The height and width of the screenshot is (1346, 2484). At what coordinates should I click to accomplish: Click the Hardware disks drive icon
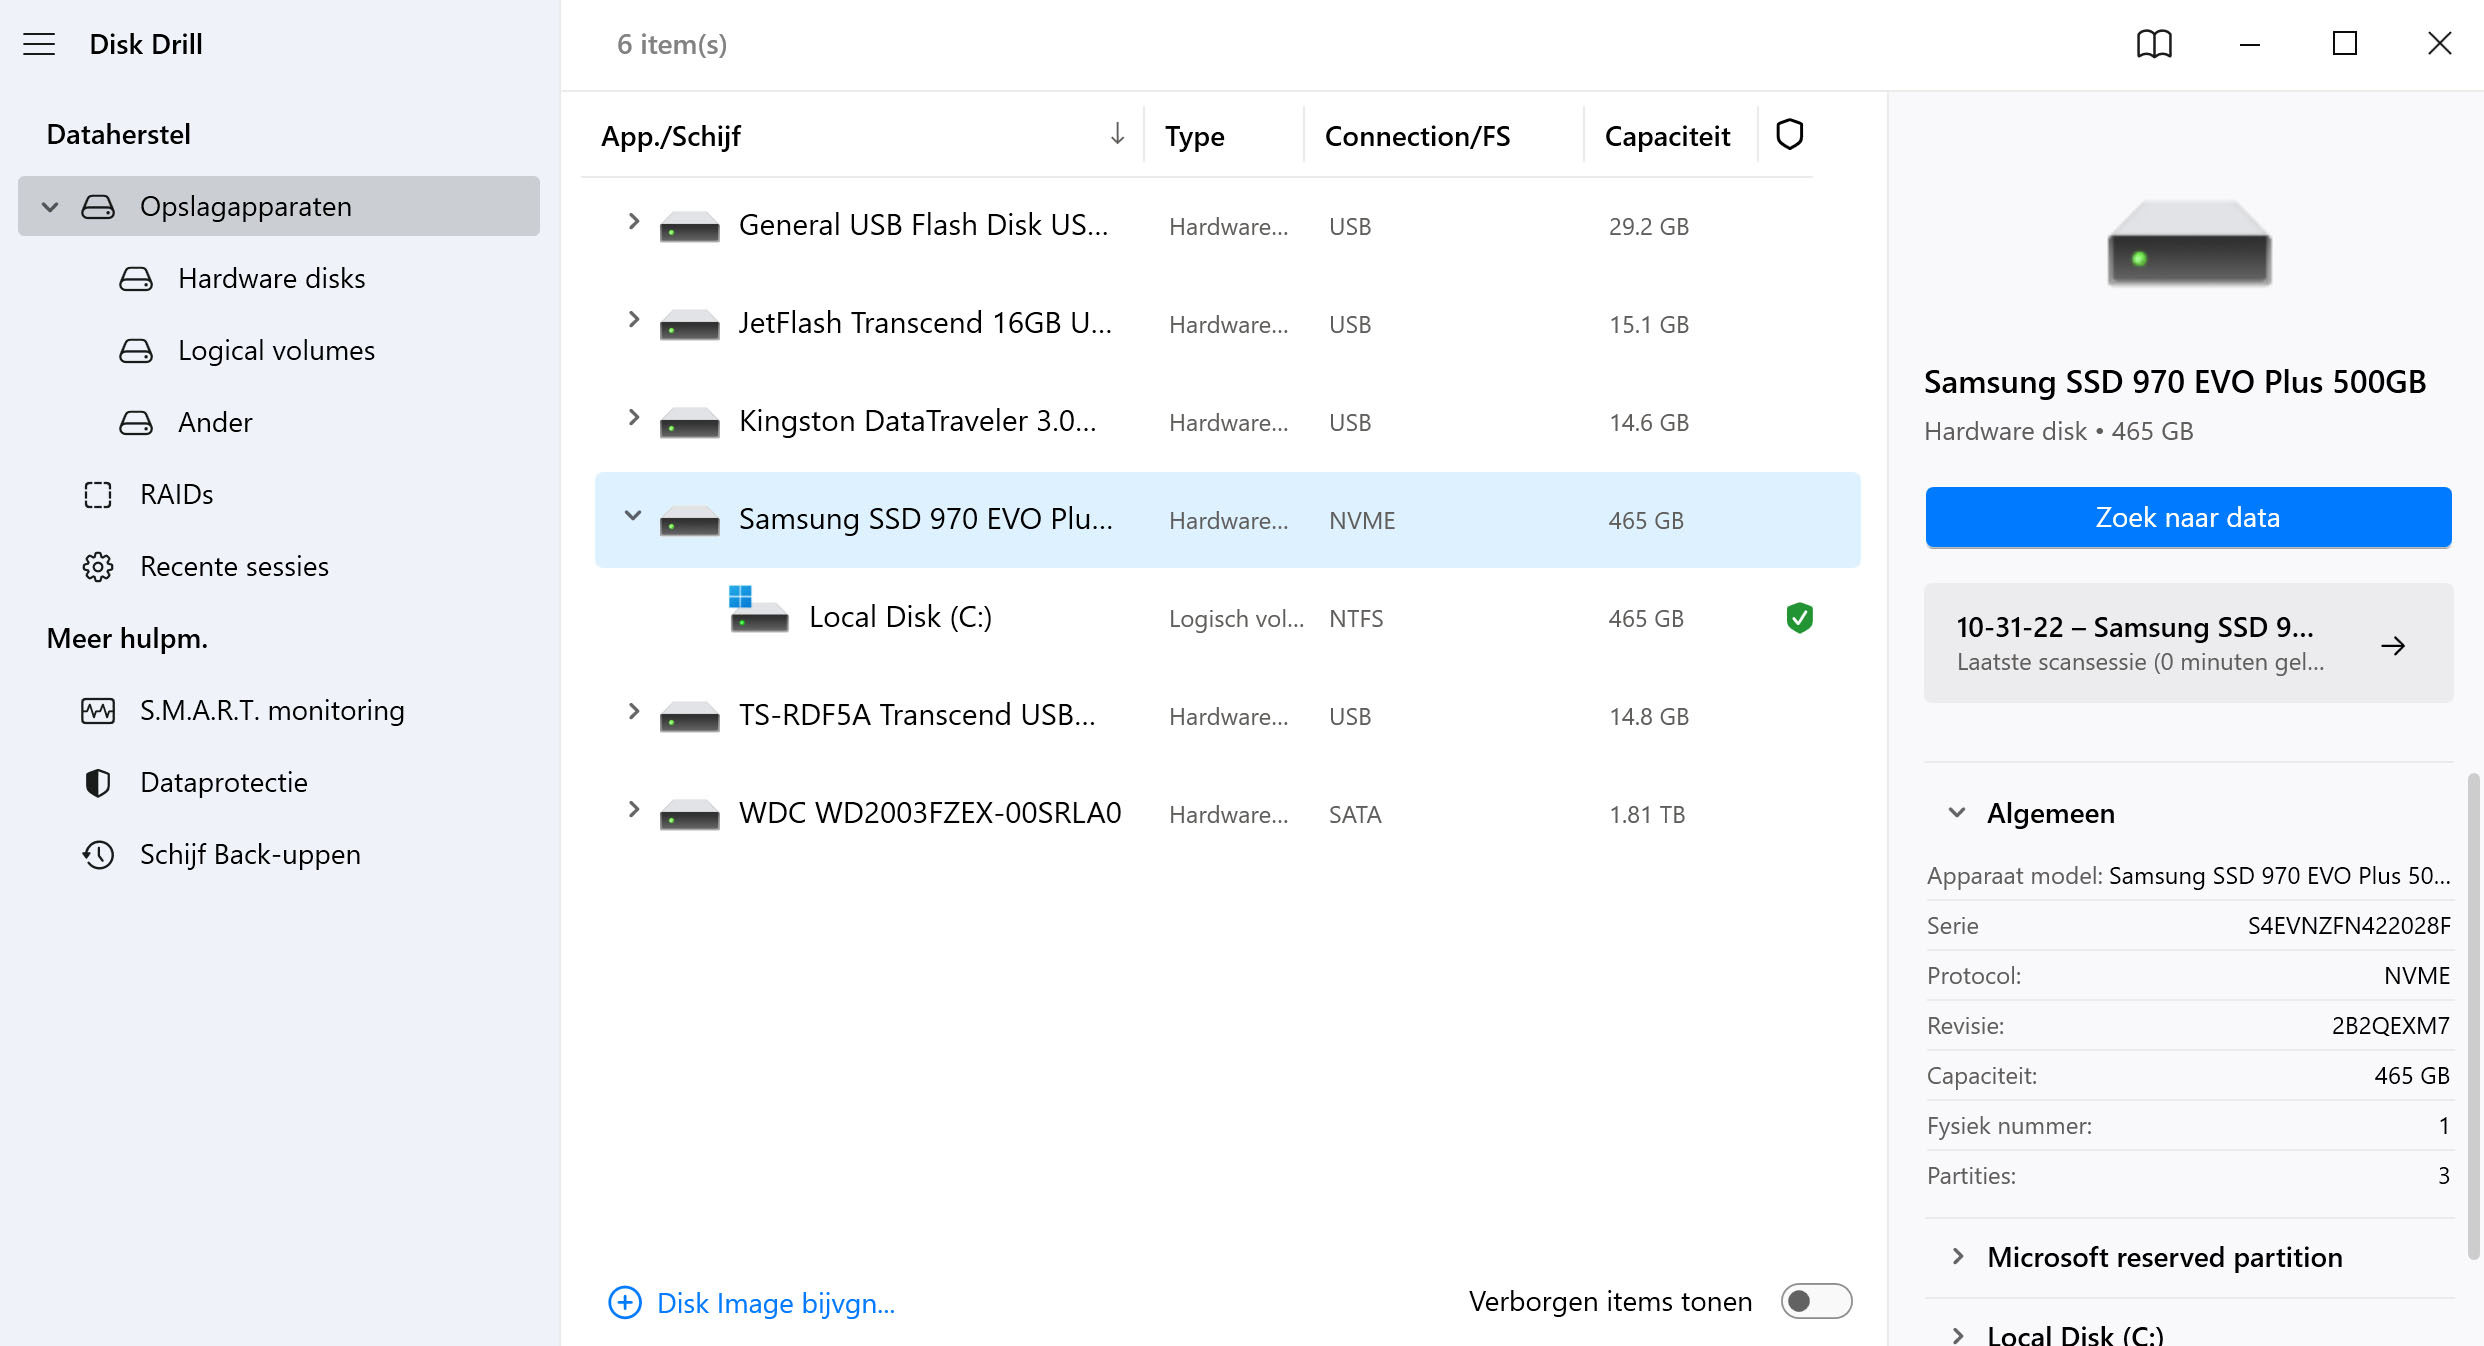click(136, 279)
